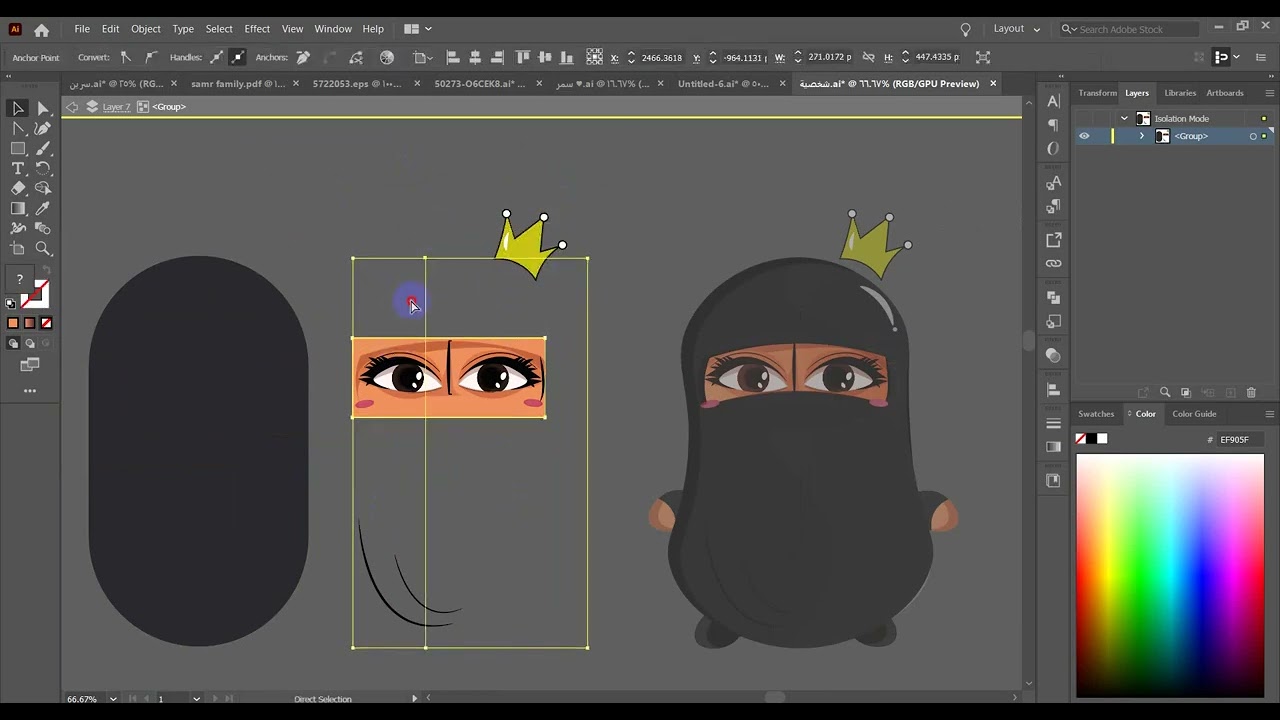Open Layers panel flyout menu
Image resolution: width=1280 pixels, height=720 pixels.
coord(1270,93)
